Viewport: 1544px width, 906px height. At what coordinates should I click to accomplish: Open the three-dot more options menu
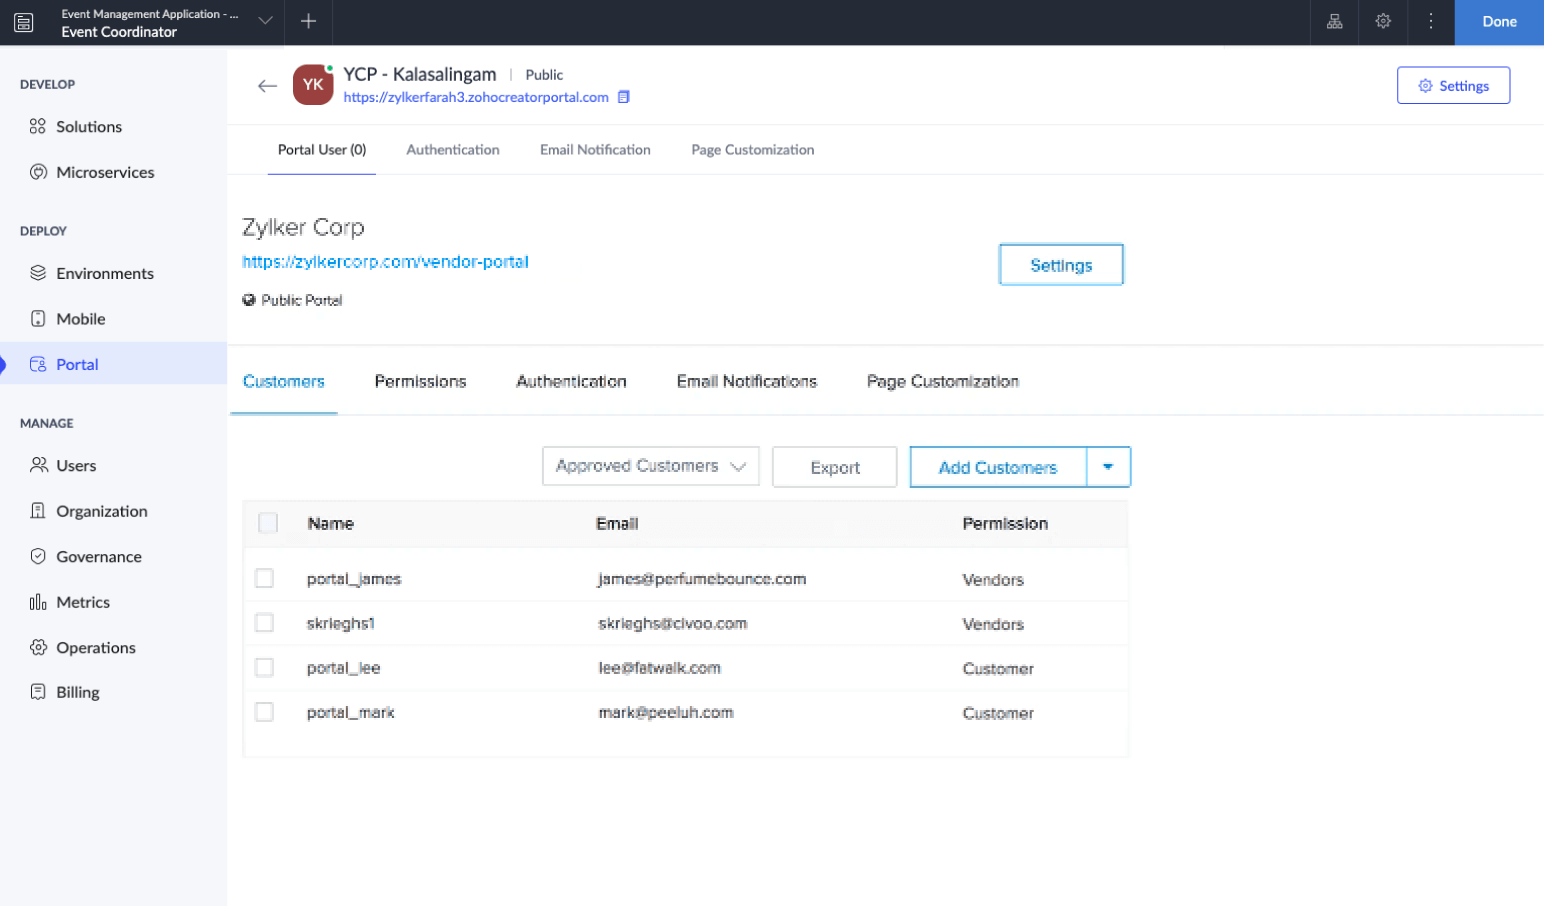1431,22
